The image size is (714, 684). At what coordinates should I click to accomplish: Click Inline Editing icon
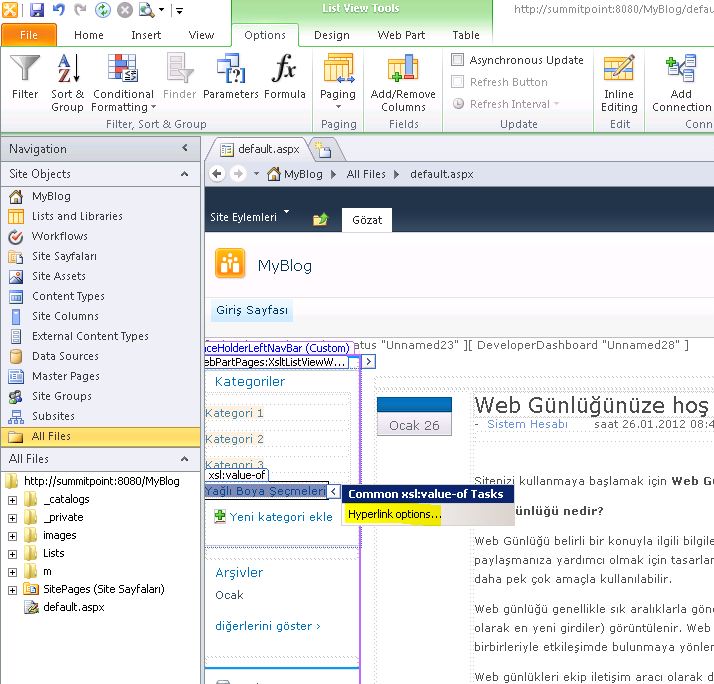point(619,82)
